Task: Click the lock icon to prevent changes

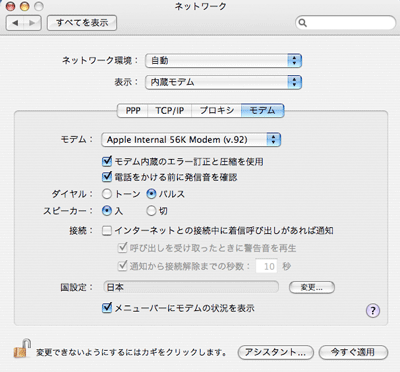Action: [23, 348]
